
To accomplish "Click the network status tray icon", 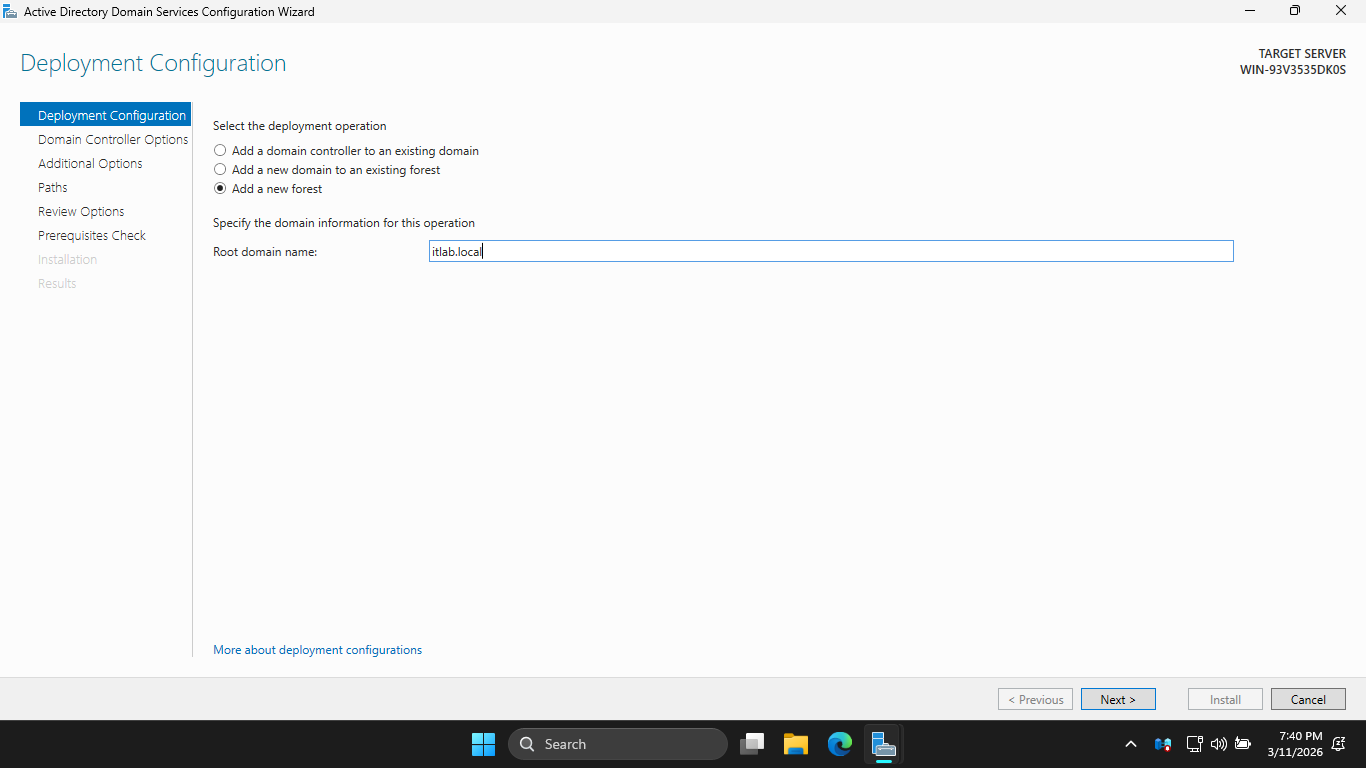I will (x=1194, y=744).
